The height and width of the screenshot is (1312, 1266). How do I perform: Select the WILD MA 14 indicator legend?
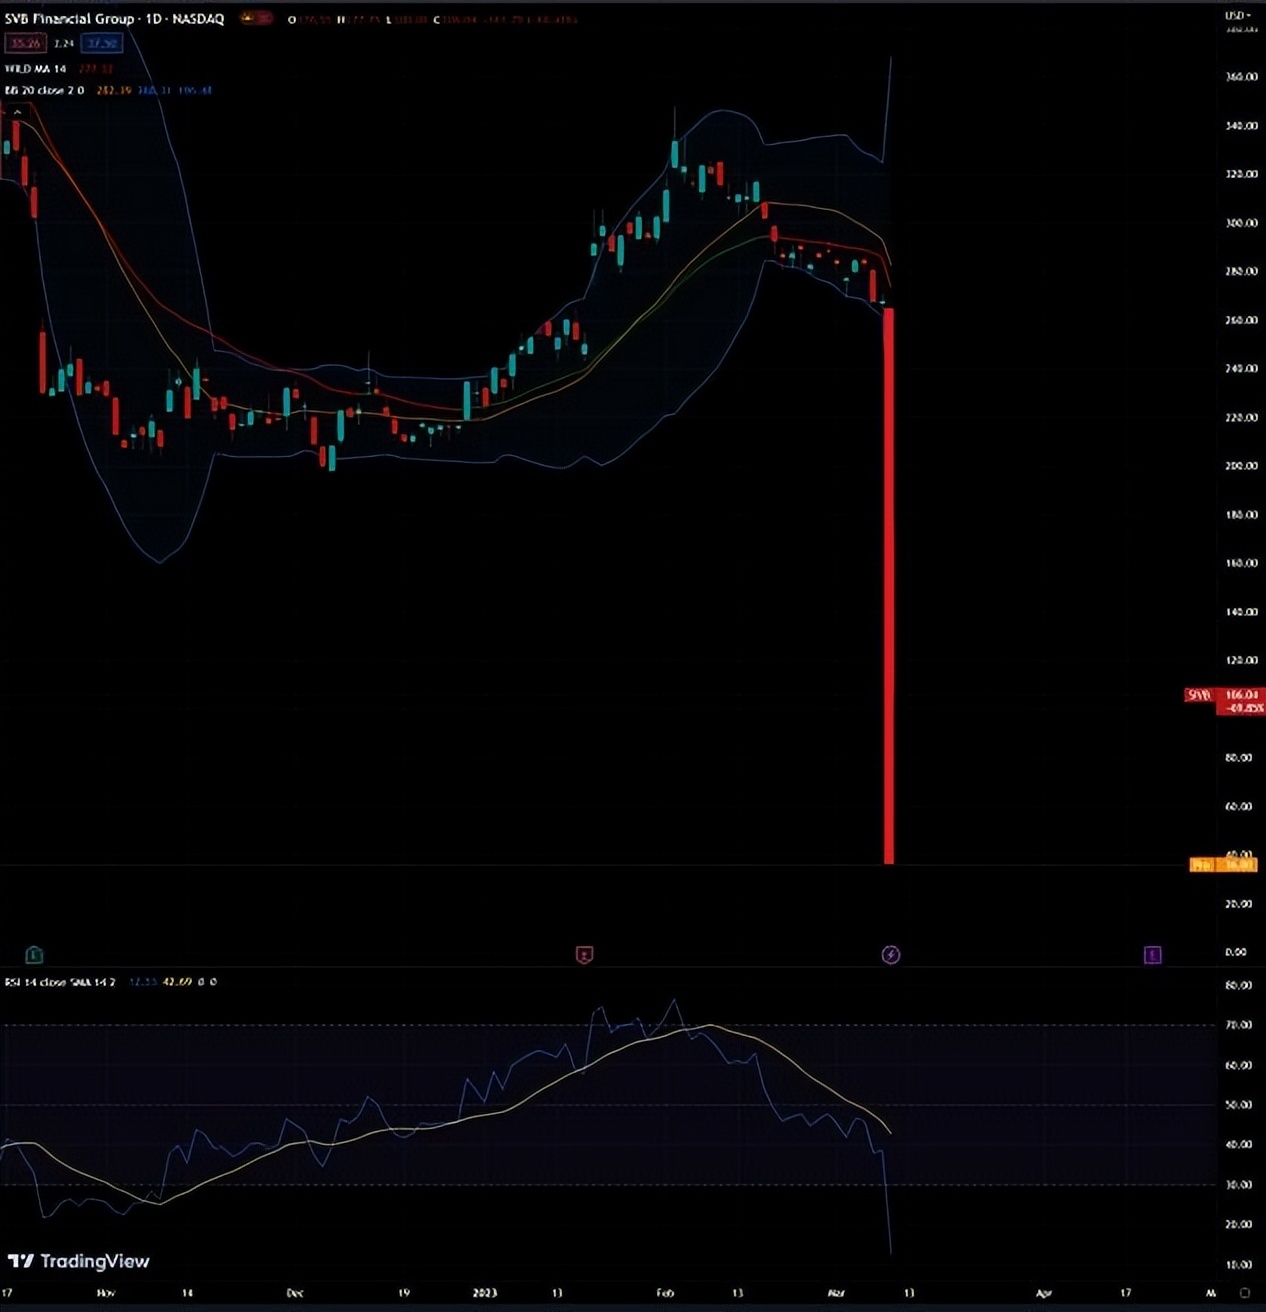click(35, 68)
